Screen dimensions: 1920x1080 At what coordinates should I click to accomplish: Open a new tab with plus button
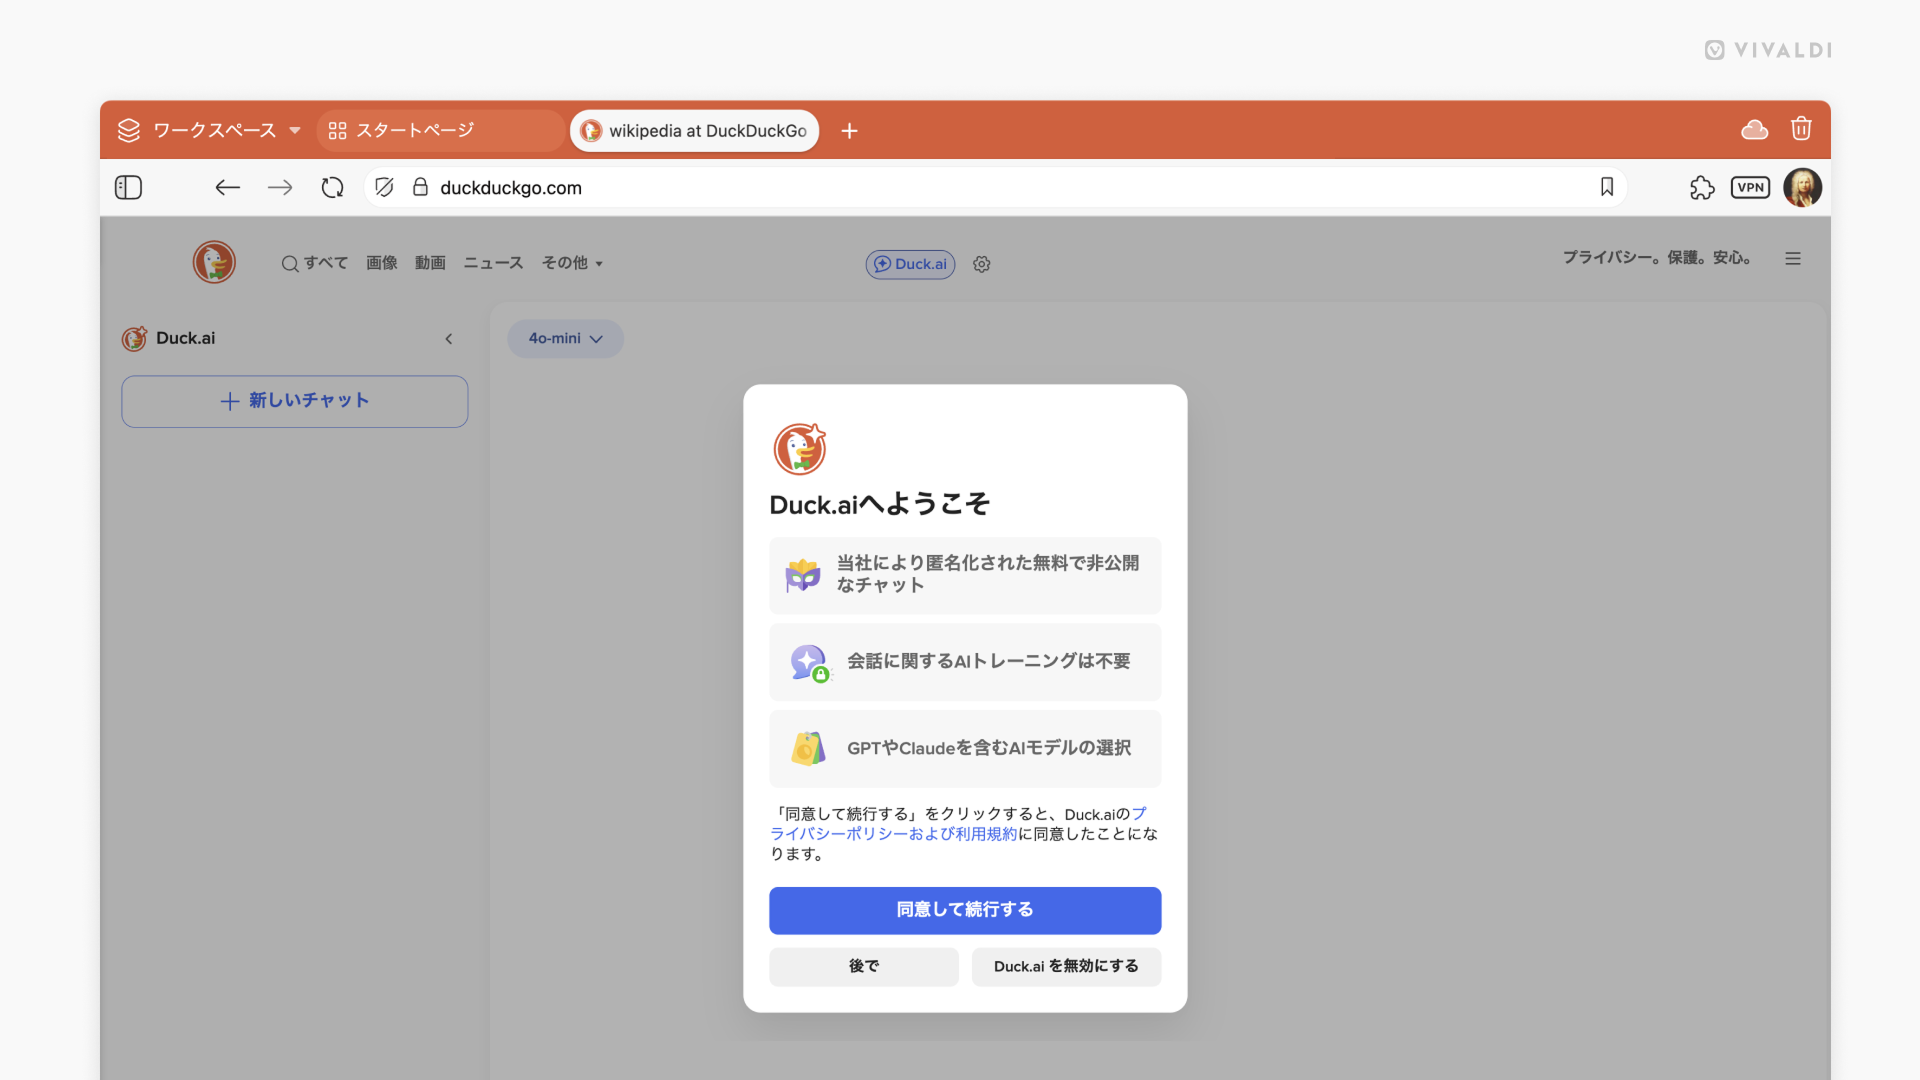pyautogui.click(x=849, y=131)
